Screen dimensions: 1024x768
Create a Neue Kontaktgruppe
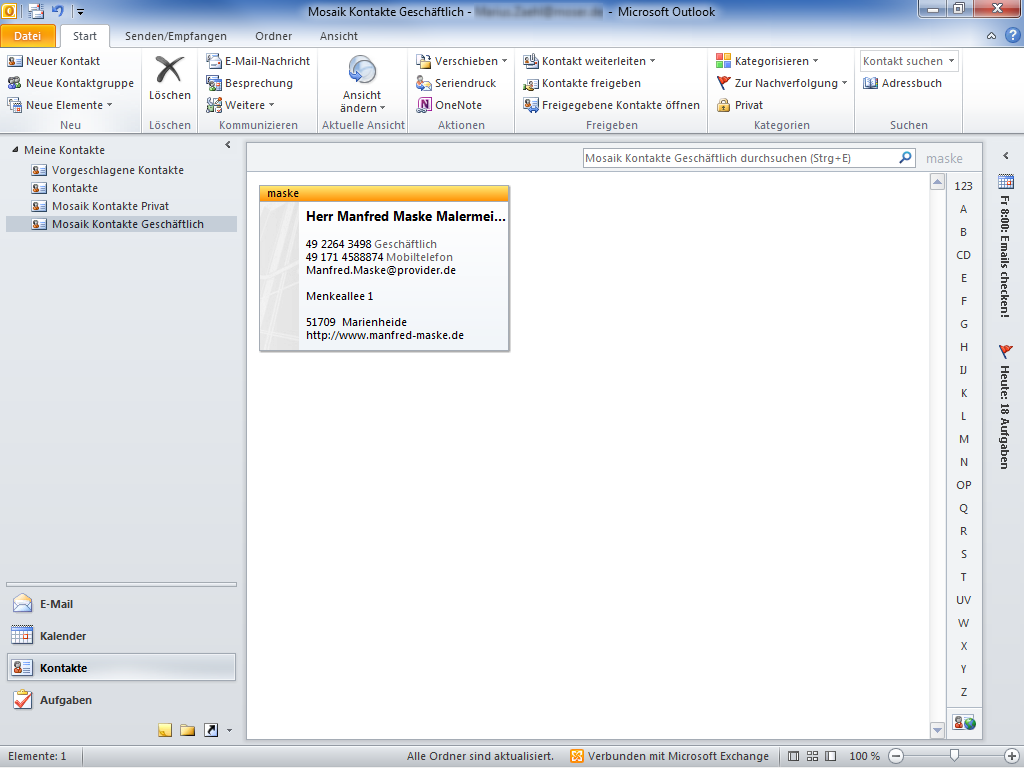pyautogui.click(x=71, y=83)
